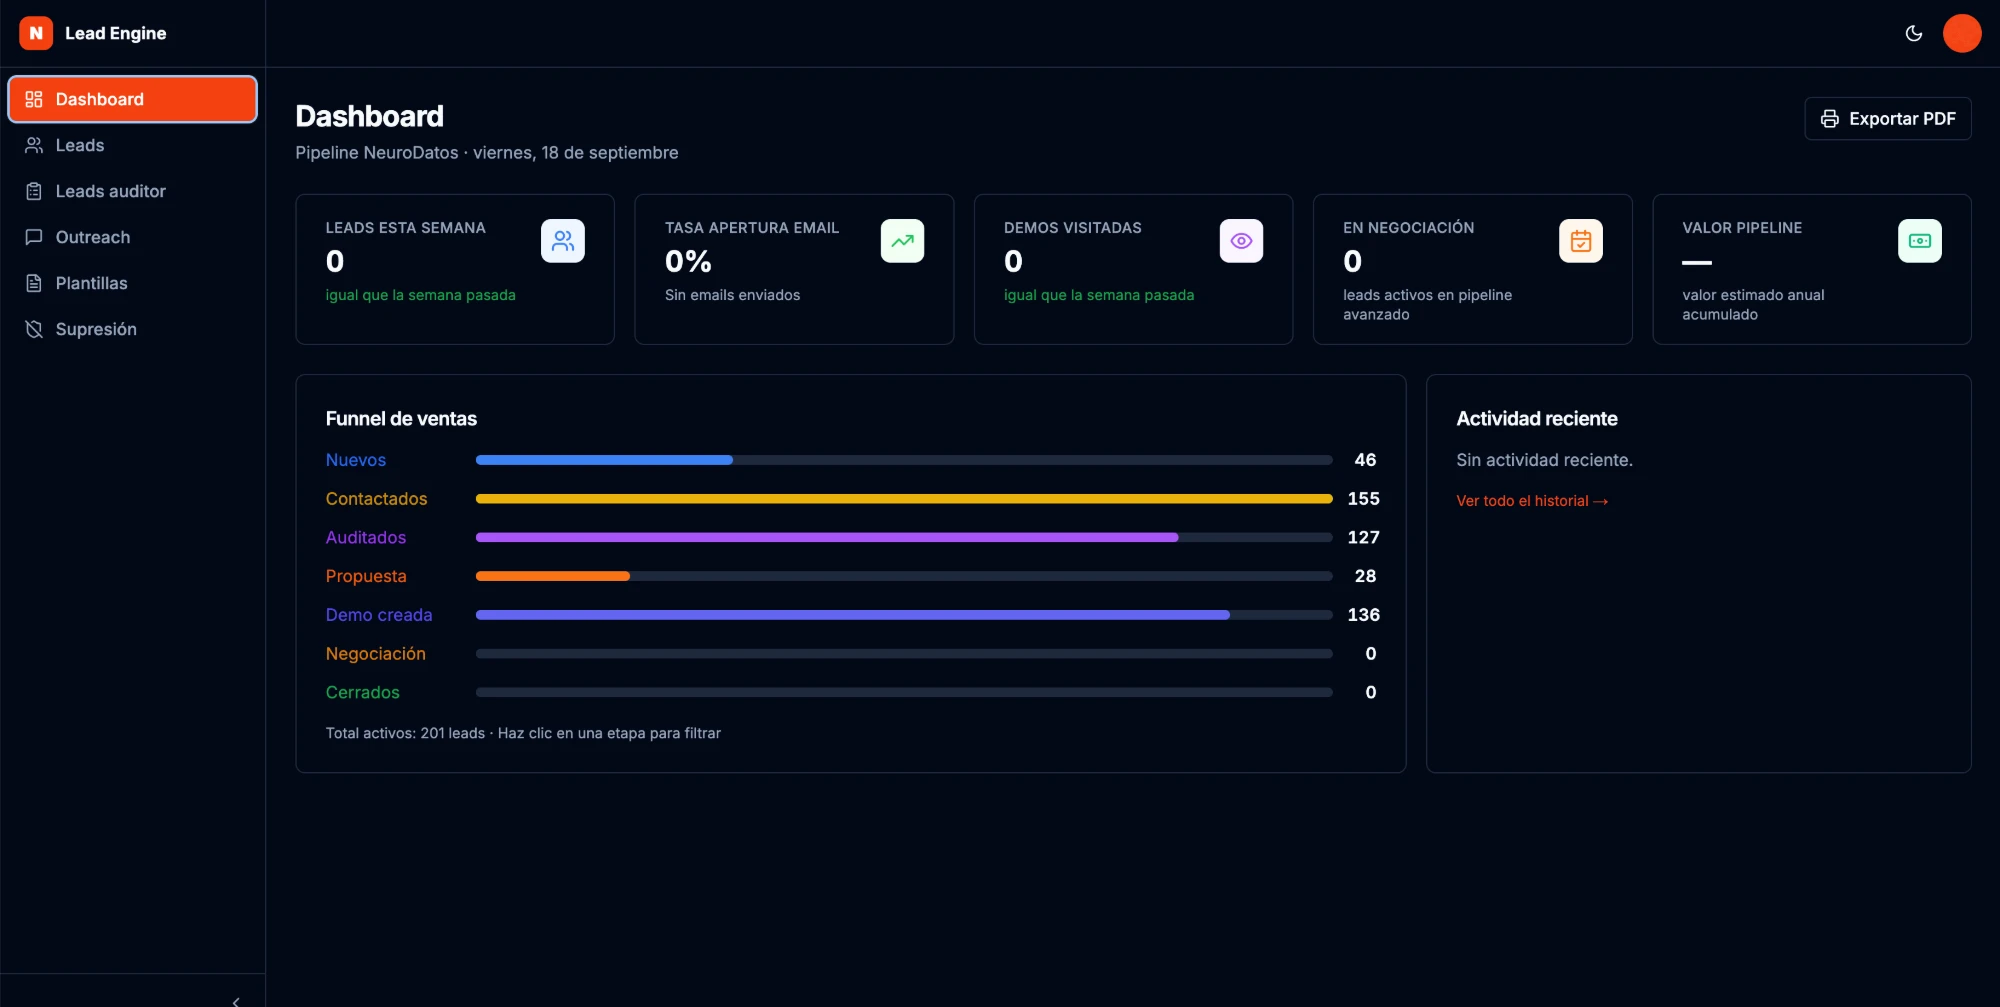The image size is (2000, 1007).
Task: Click the Lead Engine N logo
Action: (36, 33)
